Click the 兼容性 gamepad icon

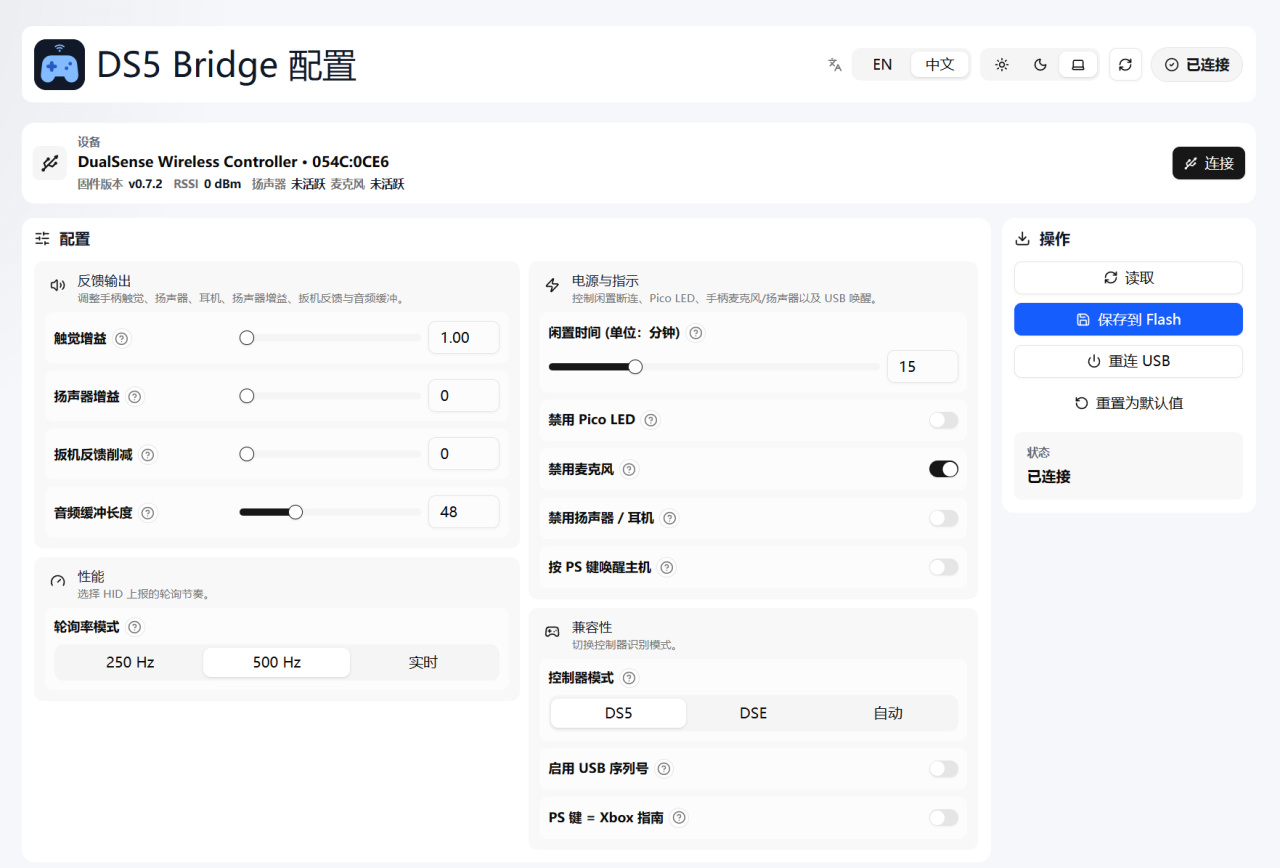[x=552, y=632]
